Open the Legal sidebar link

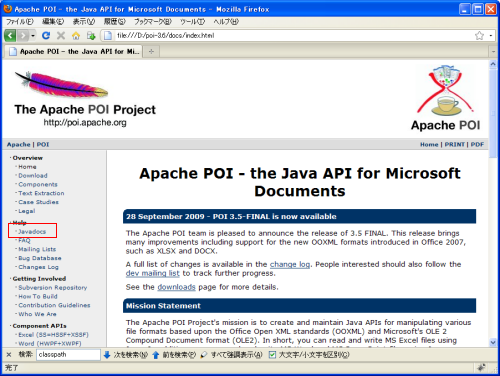pyautogui.click(x=27, y=211)
